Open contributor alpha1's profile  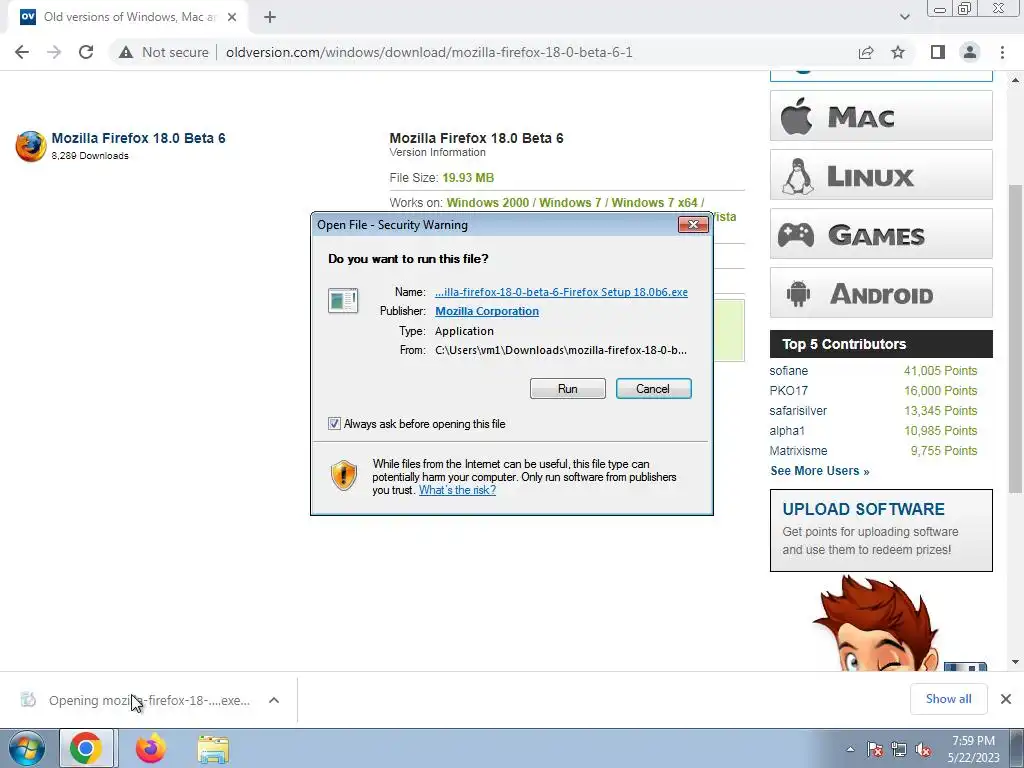point(787,430)
